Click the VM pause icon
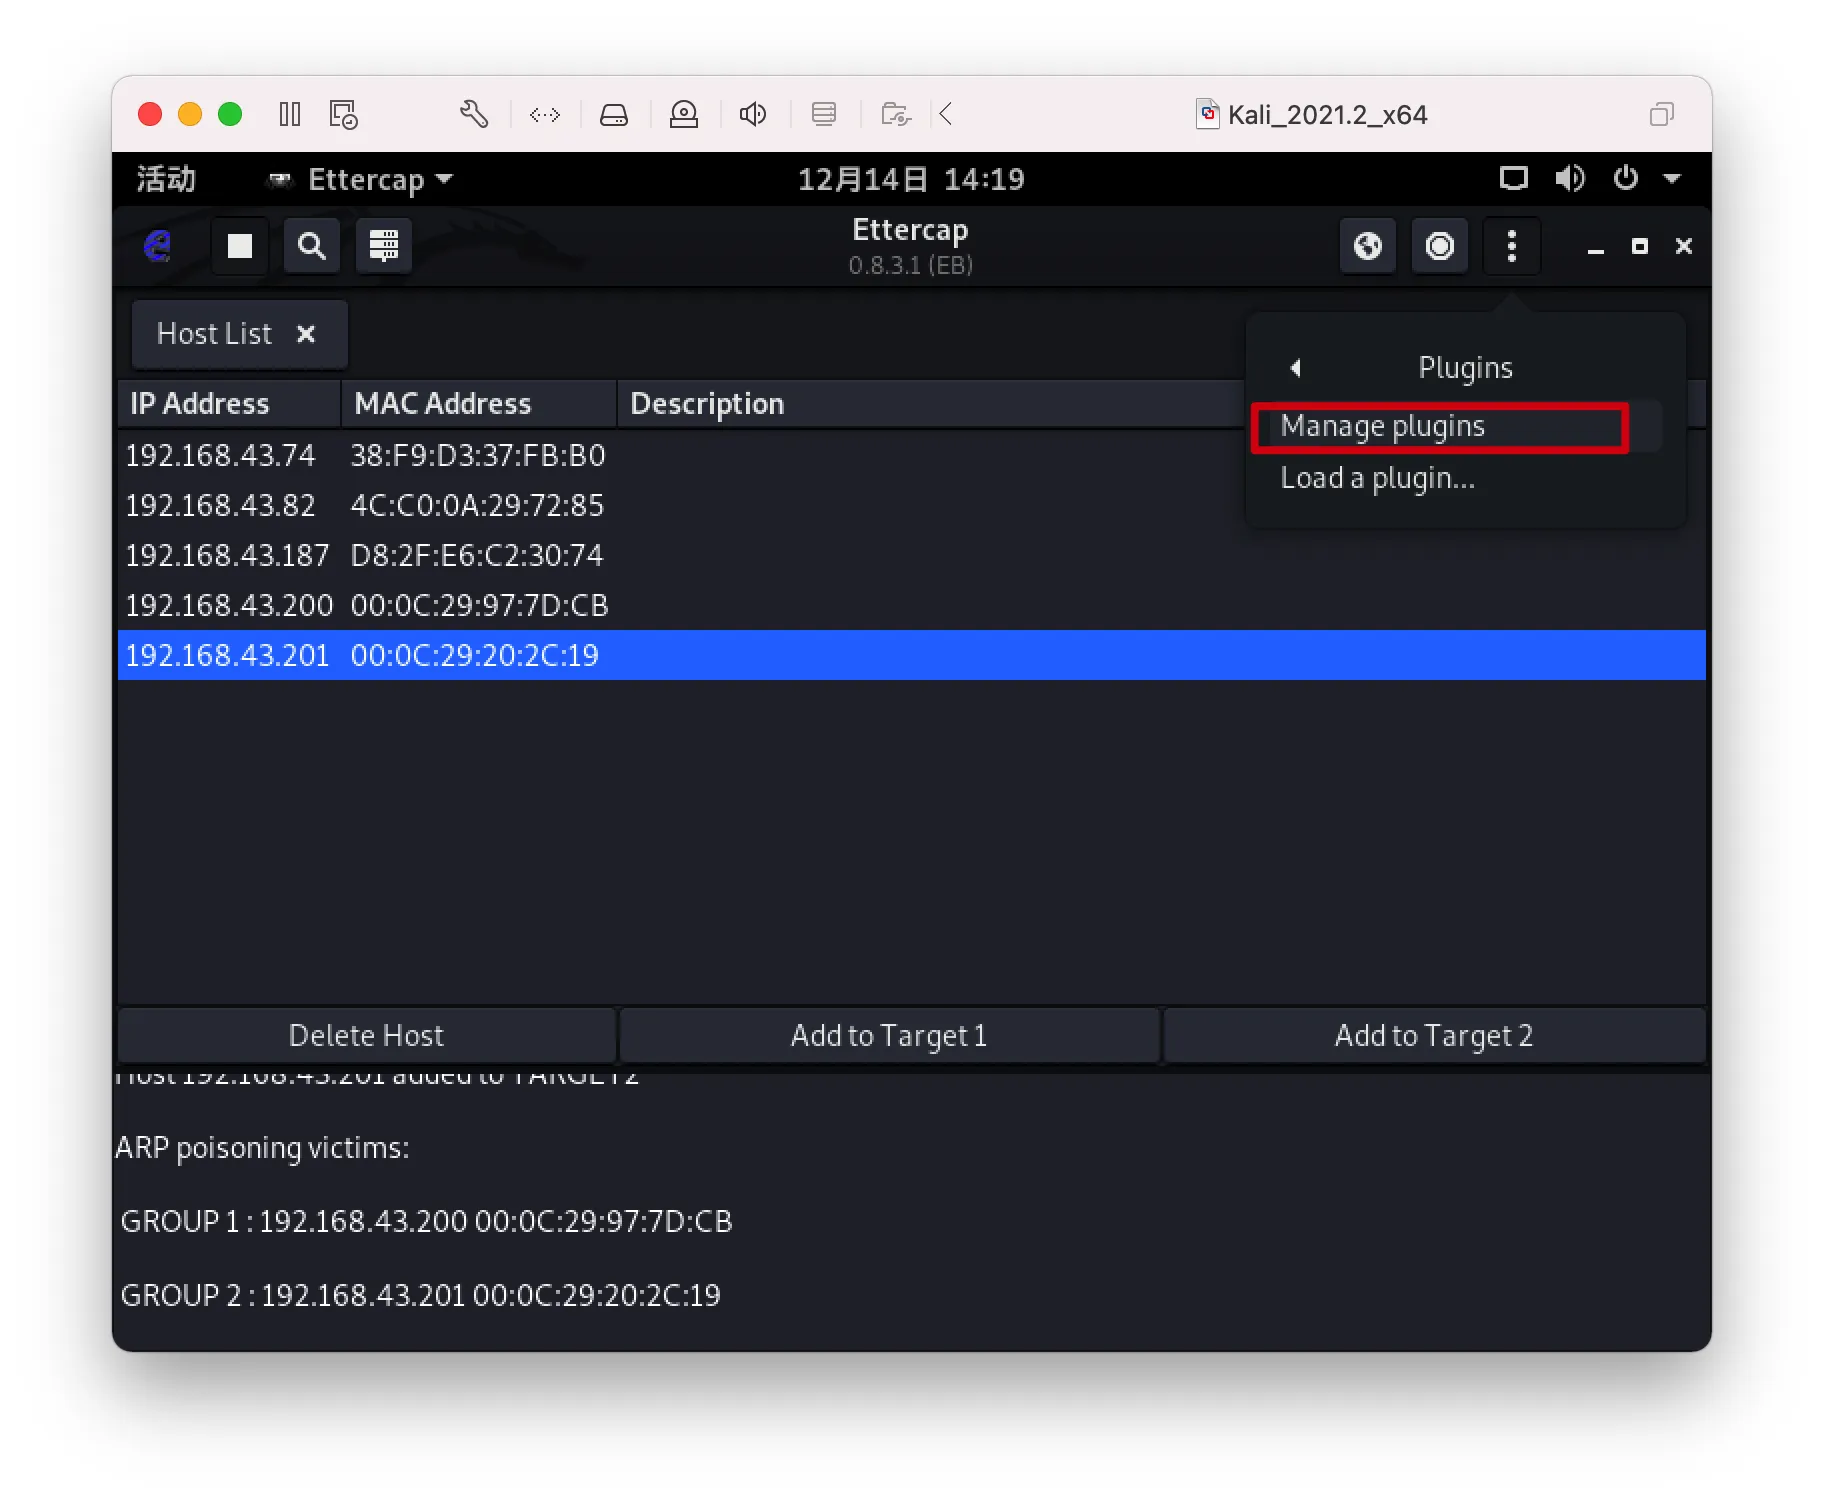This screenshot has height=1500, width=1824. tap(290, 115)
